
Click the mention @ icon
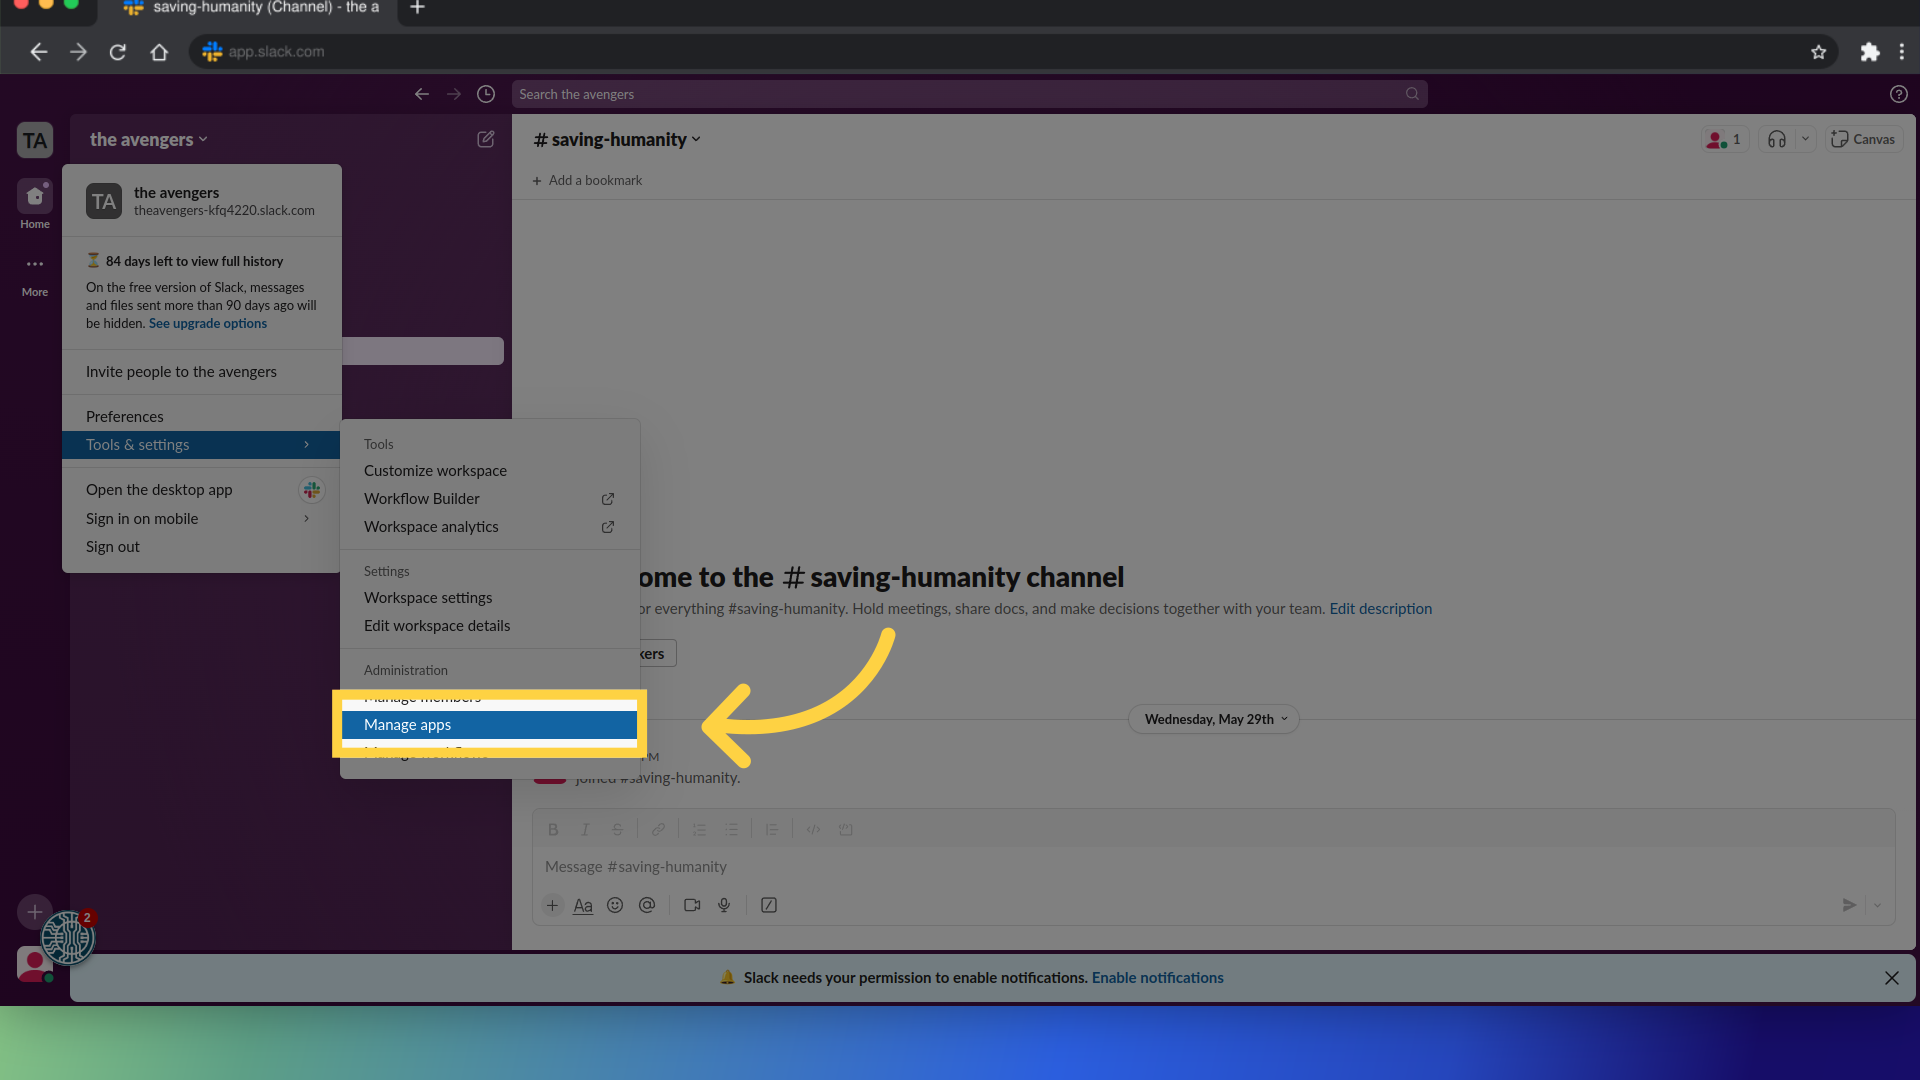(x=647, y=905)
